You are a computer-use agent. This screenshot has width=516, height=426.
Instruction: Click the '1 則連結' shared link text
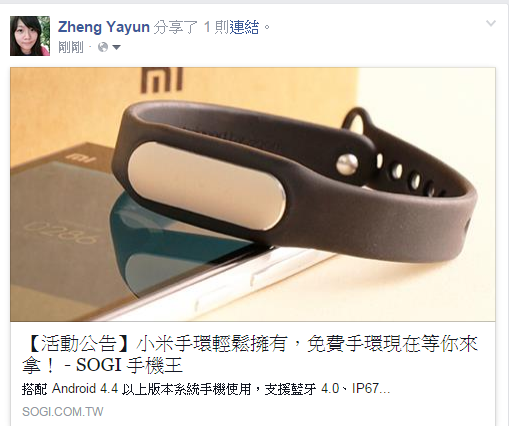click(x=231, y=27)
